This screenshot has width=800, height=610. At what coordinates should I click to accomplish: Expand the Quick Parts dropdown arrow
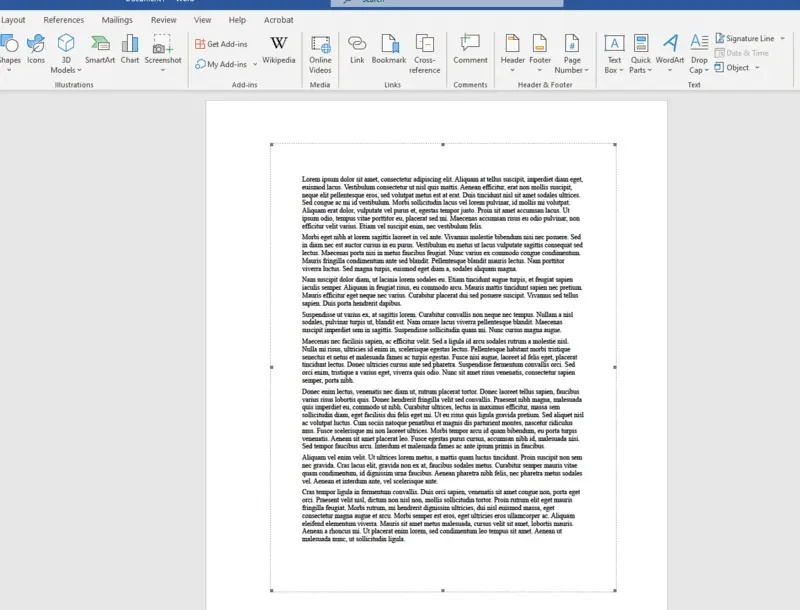click(x=649, y=70)
